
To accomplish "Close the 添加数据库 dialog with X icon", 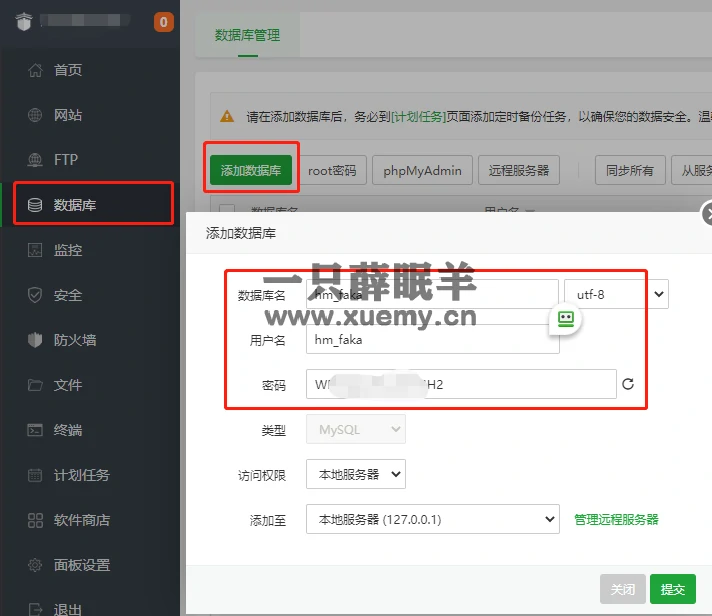I will click(x=707, y=214).
